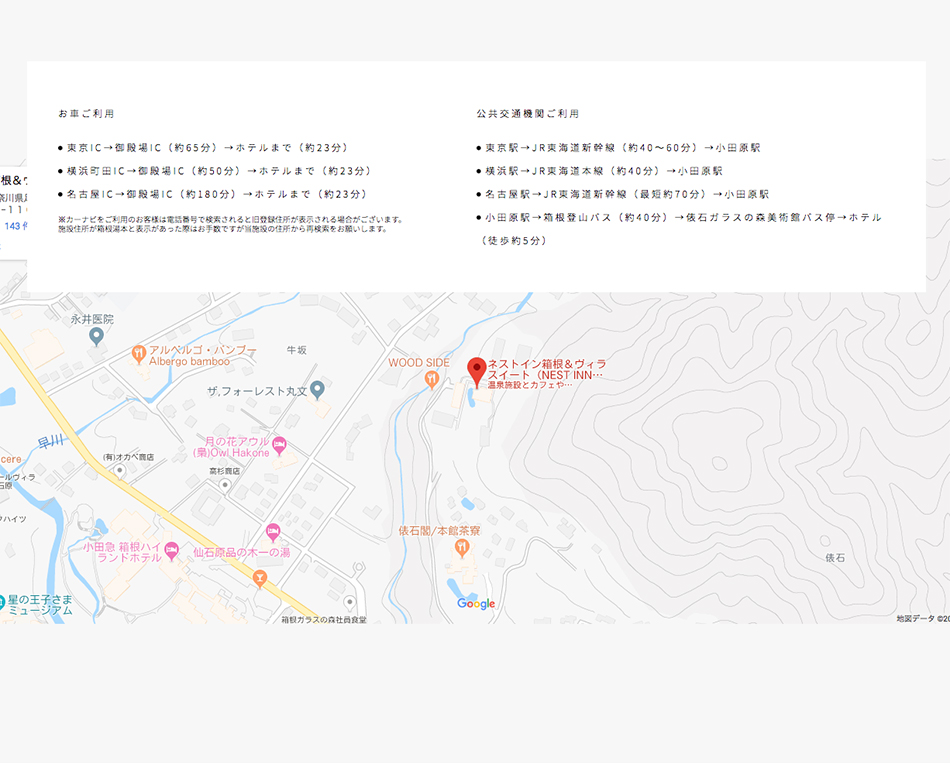
Task: Click the 箱根ガラスの森社員食堂 map pin
Action: coord(349,603)
